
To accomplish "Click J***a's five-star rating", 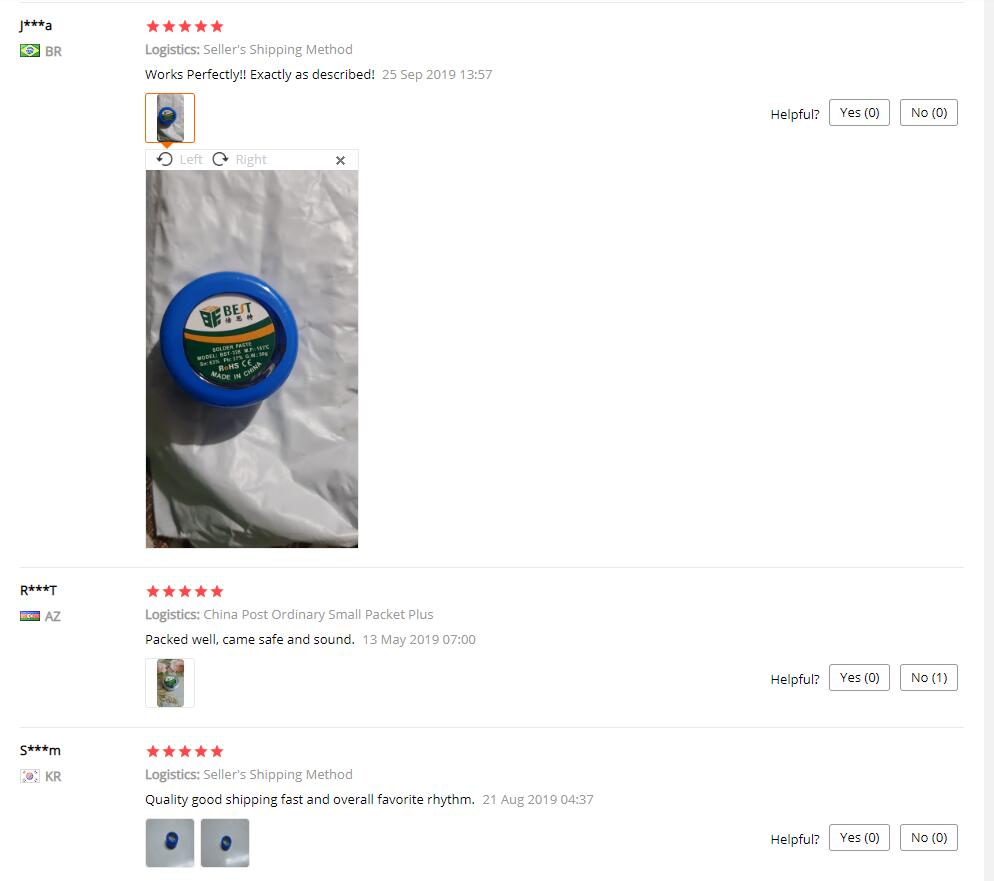I will pyautogui.click(x=184, y=26).
